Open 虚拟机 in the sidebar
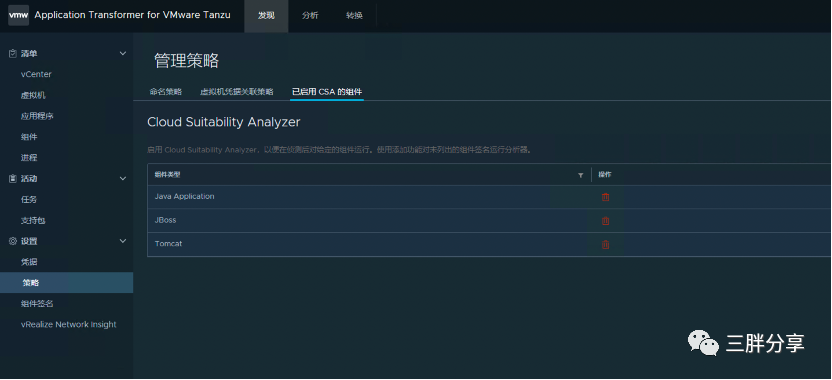The image size is (832, 380). 33,96
